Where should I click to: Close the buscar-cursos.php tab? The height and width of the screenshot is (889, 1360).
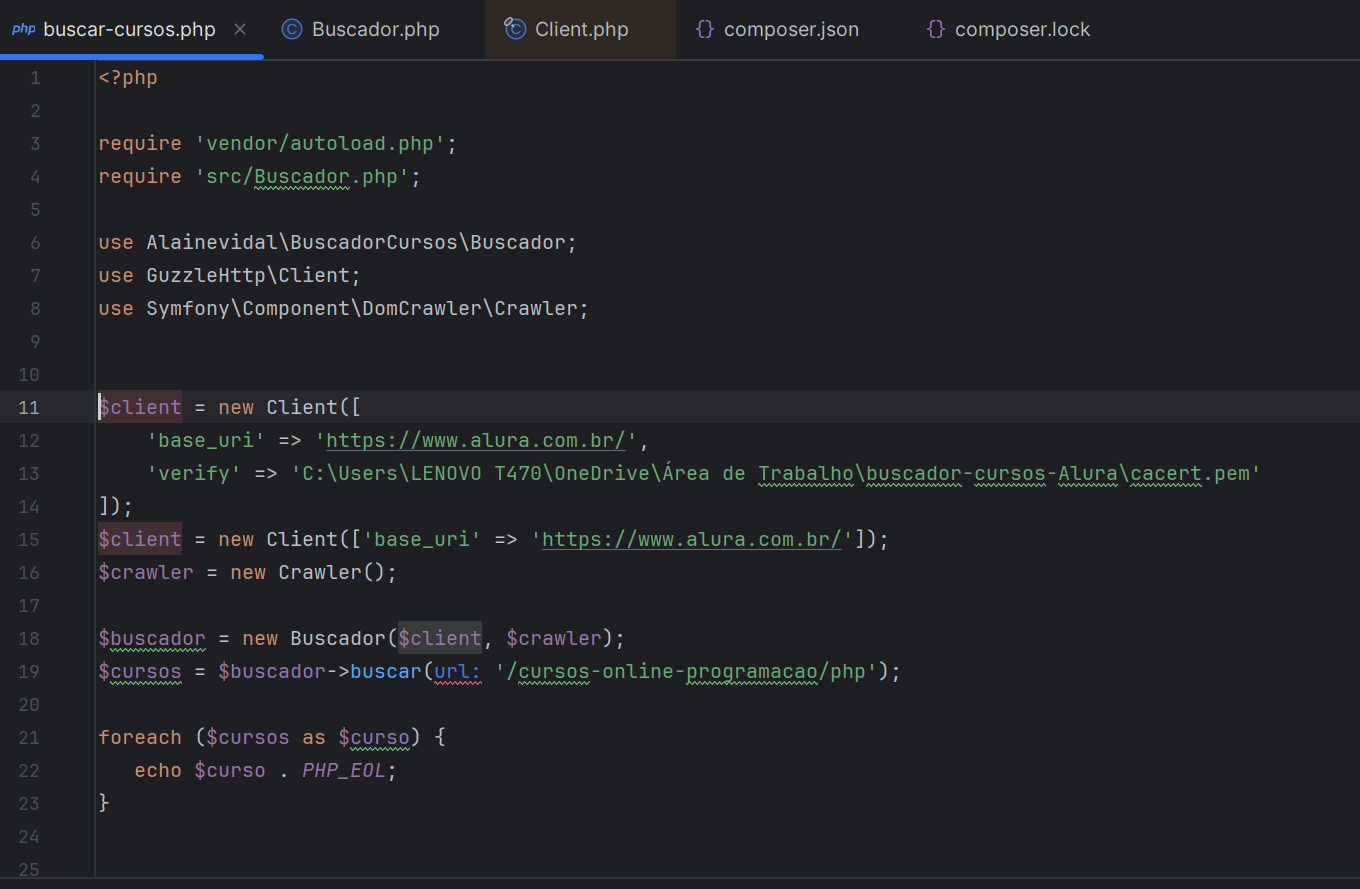240,29
